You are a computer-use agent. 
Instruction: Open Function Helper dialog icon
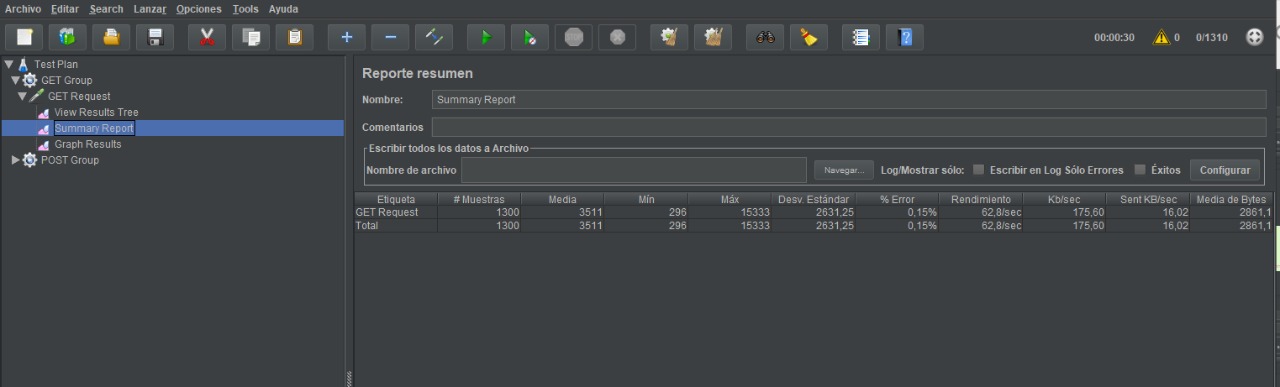(x=860, y=37)
